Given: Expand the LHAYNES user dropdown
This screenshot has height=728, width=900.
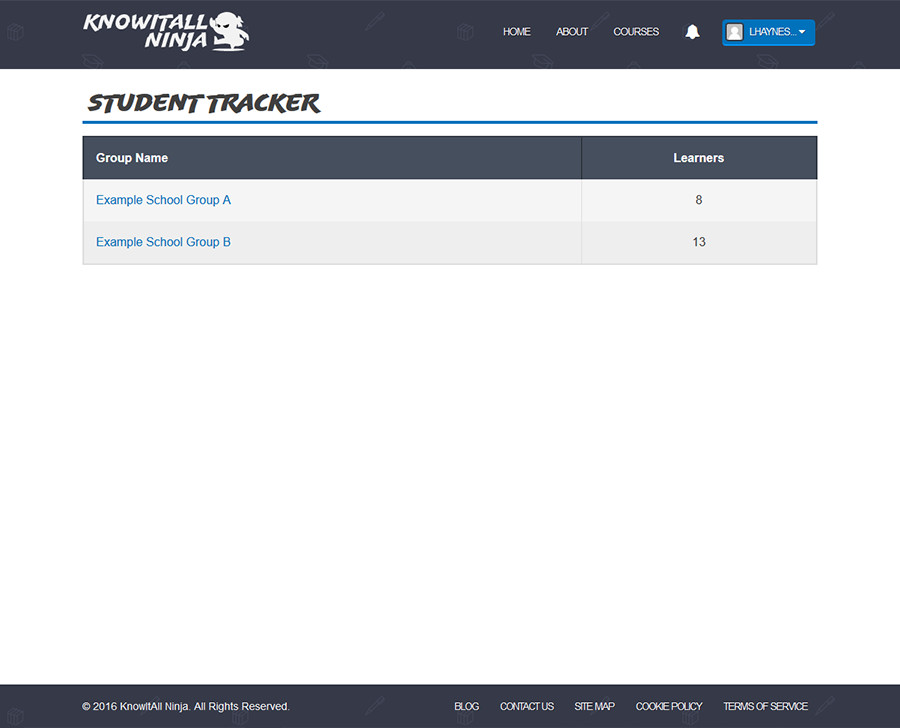Looking at the screenshot, I should tap(768, 32).
